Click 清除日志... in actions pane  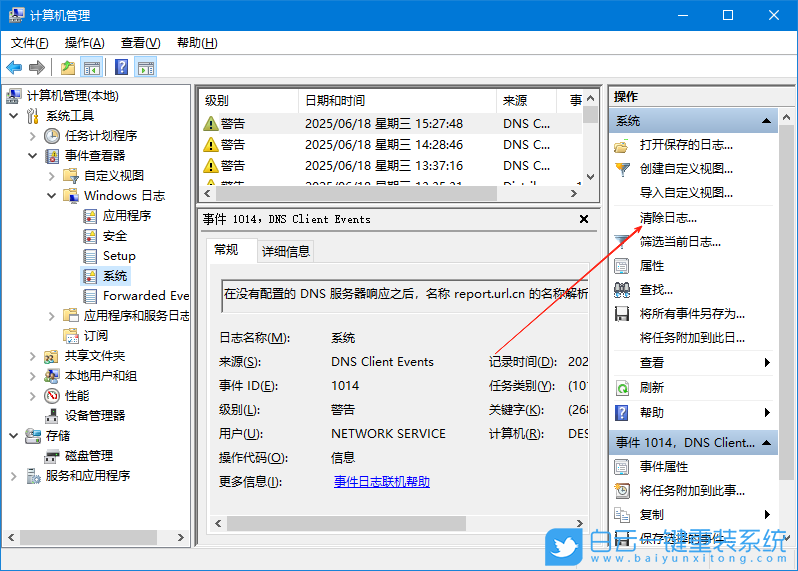[x=668, y=218]
